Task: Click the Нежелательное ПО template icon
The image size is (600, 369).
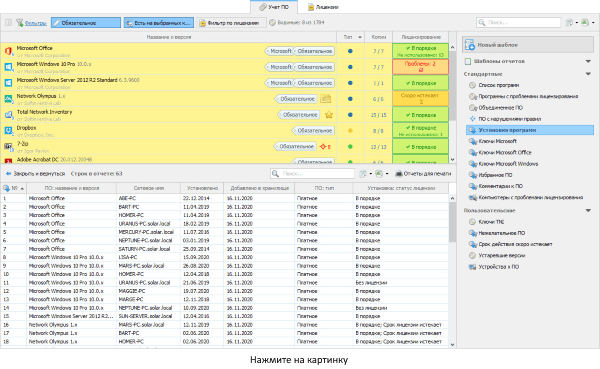Action: point(473,233)
